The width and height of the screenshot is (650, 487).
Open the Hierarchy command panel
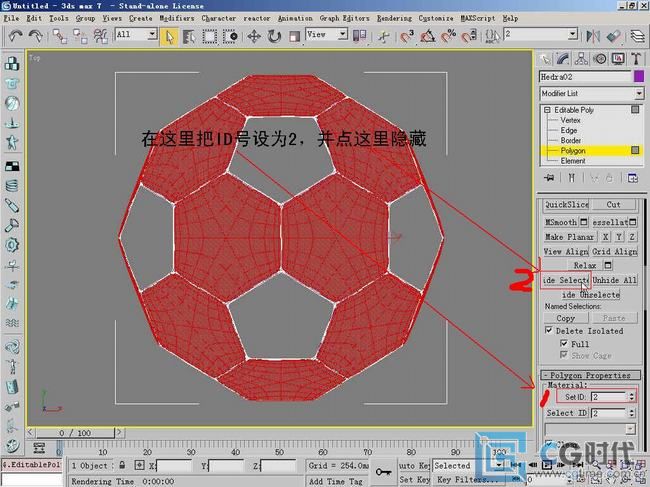click(x=581, y=59)
